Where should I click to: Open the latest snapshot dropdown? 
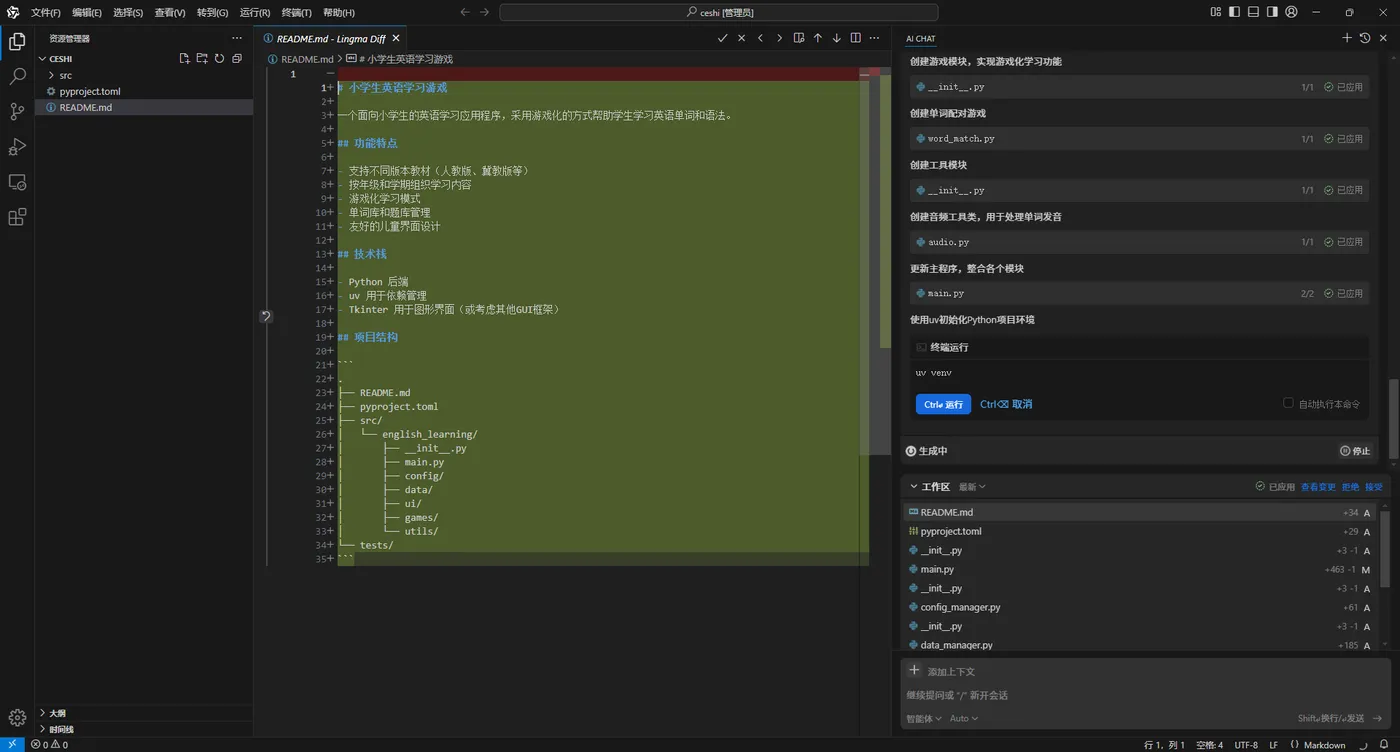(x=972, y=487)
